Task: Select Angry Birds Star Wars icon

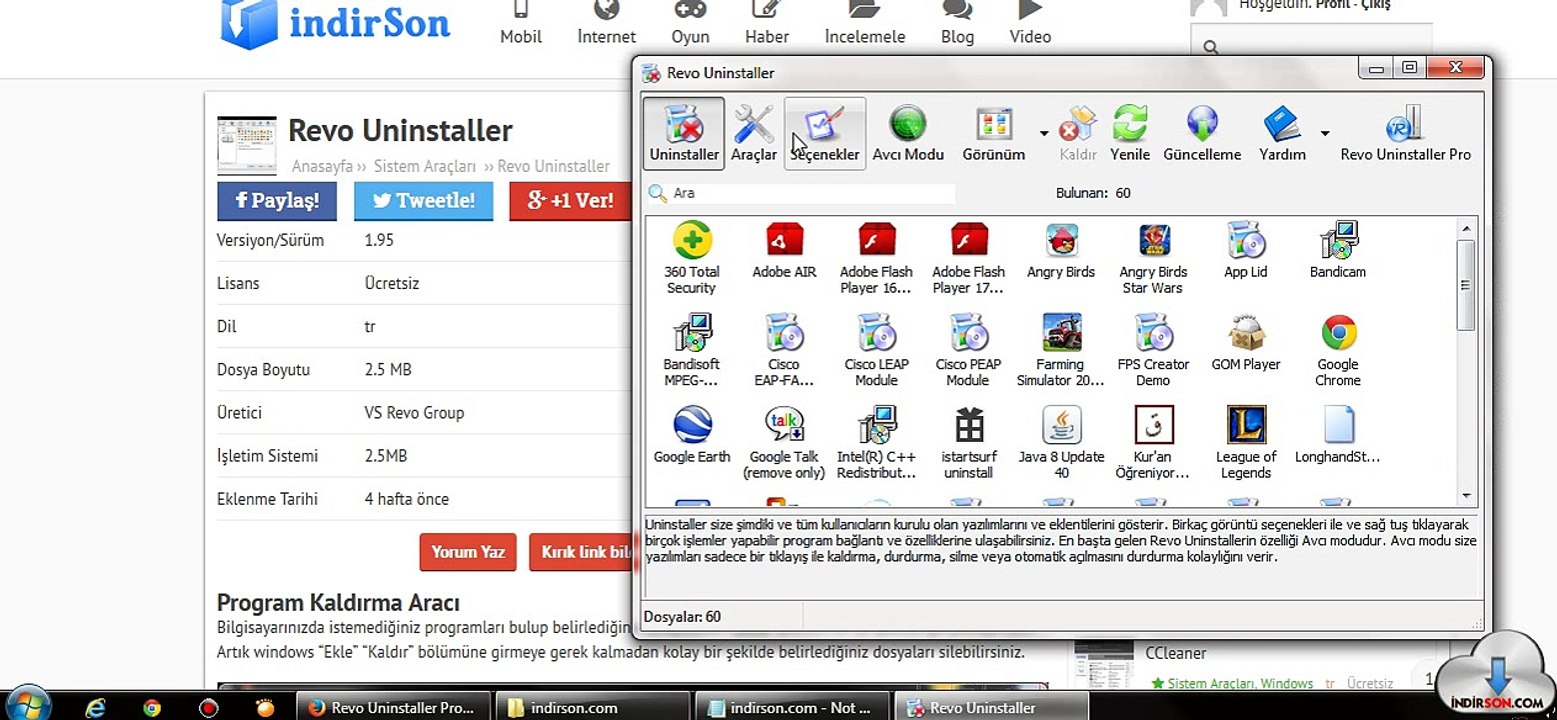Action: click(x=1152, y=258)
